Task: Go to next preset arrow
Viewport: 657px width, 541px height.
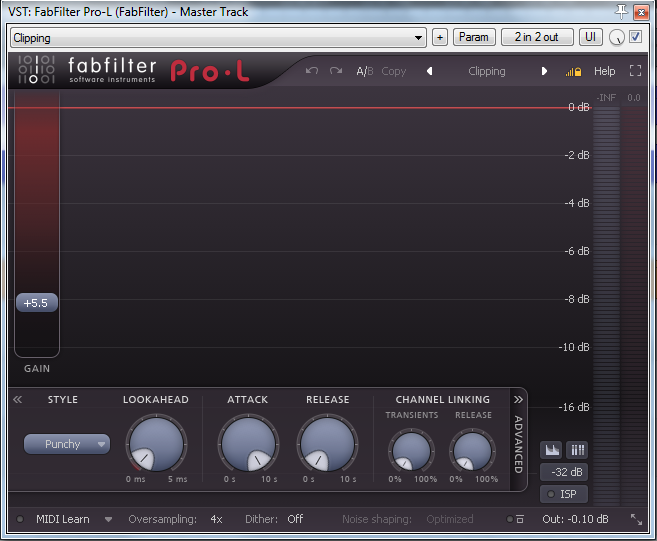Action: (x=544, y=71)
